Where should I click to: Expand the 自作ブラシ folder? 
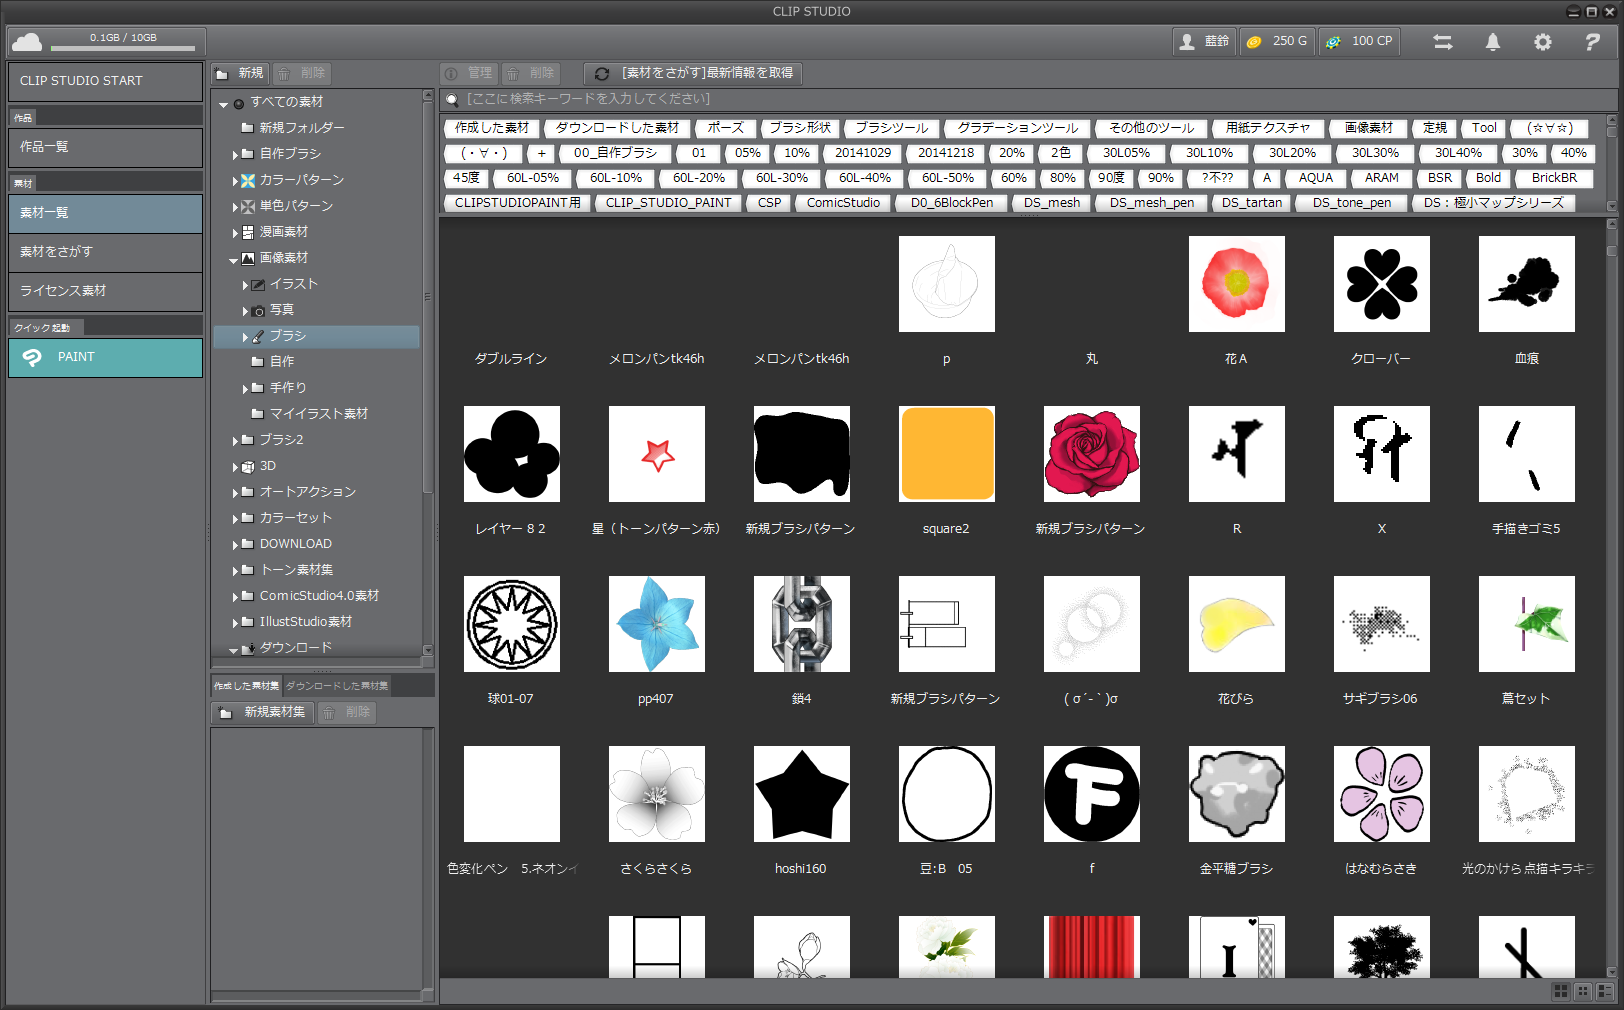pyautogui.click(x=236, y=154)
